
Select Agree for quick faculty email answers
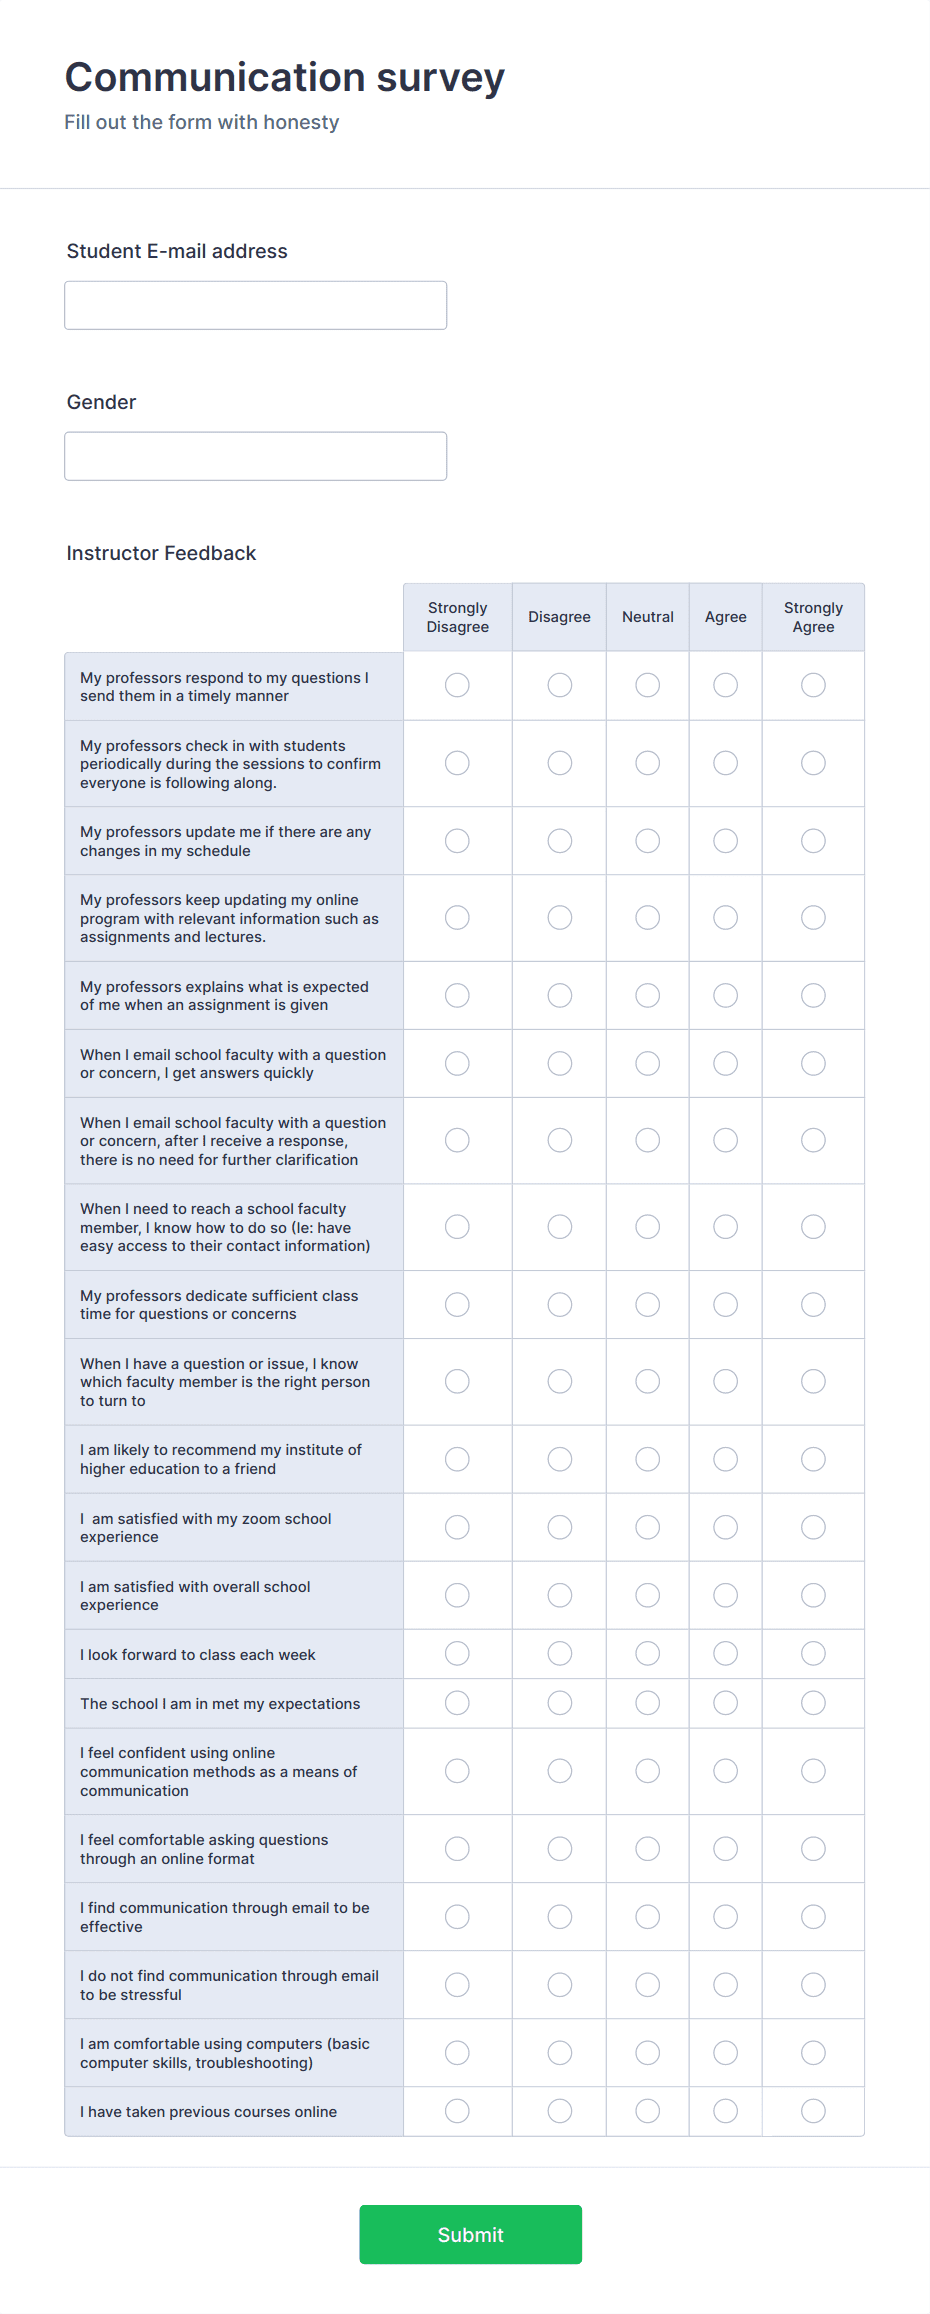pos(725,1063)
